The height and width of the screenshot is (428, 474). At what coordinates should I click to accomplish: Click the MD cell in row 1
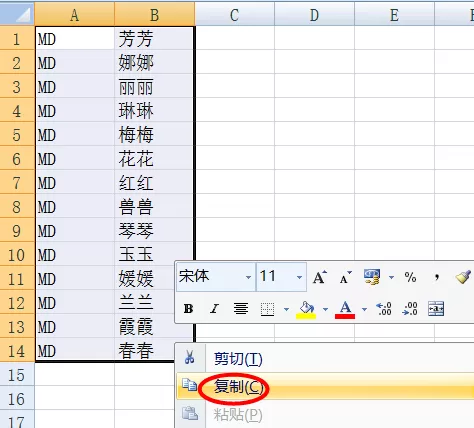tap(75, 39)
